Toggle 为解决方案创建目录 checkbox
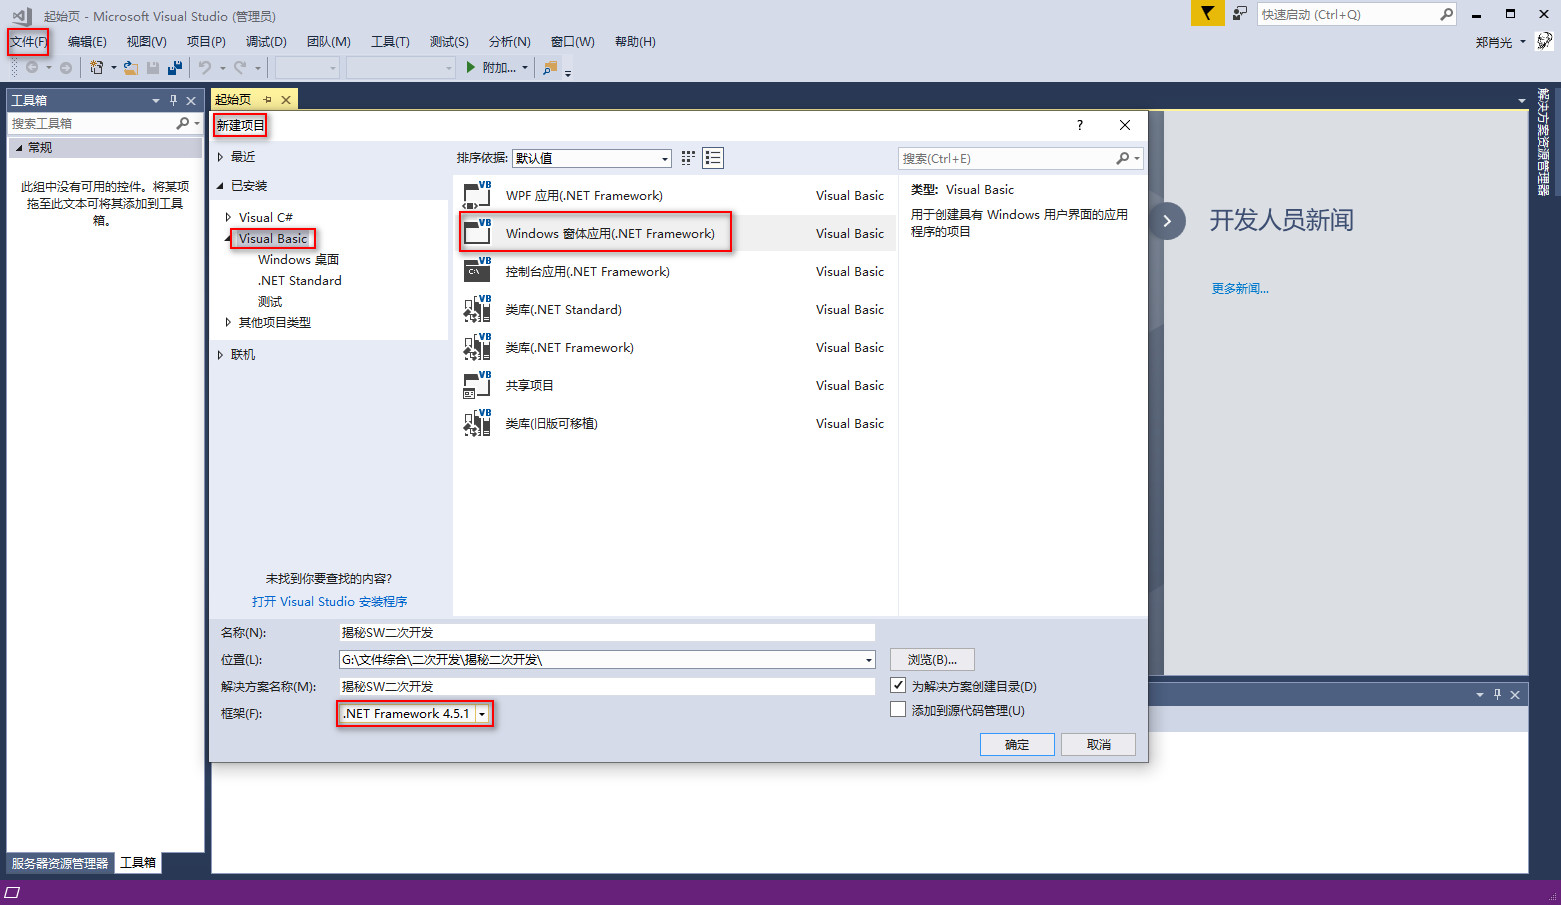 pos(898,686)
